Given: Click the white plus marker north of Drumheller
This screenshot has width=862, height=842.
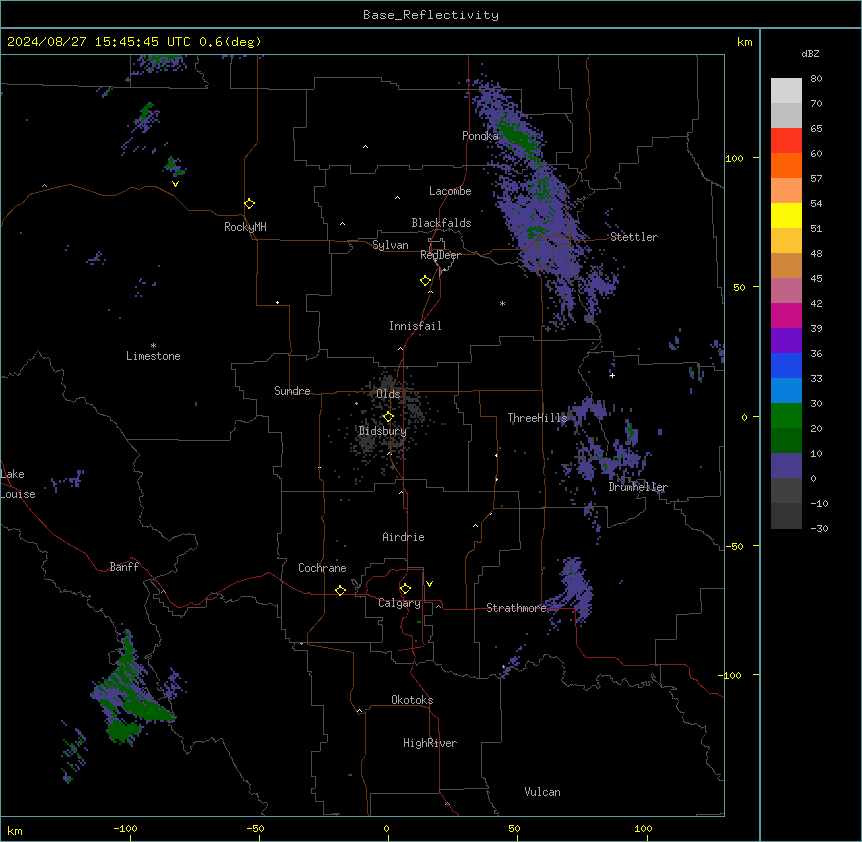Looking at the screenshot, I should (612, 375).
